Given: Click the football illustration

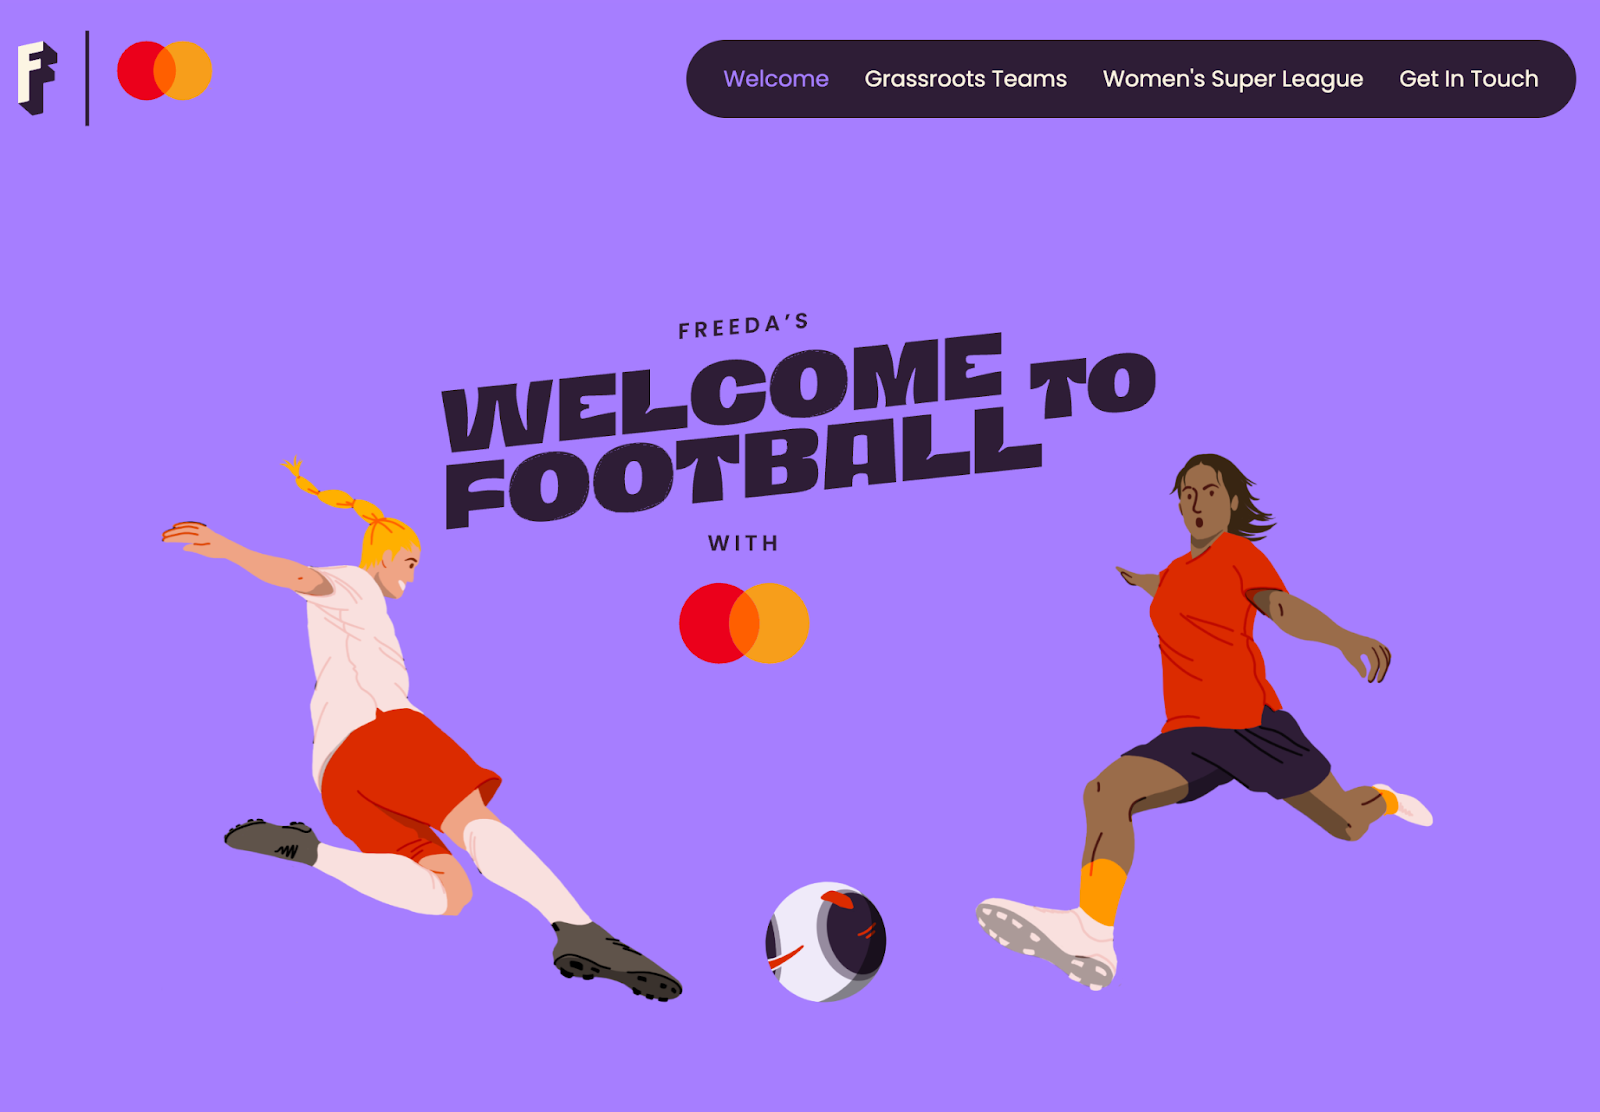Looking at the screenshot, I should click(826, 942).
